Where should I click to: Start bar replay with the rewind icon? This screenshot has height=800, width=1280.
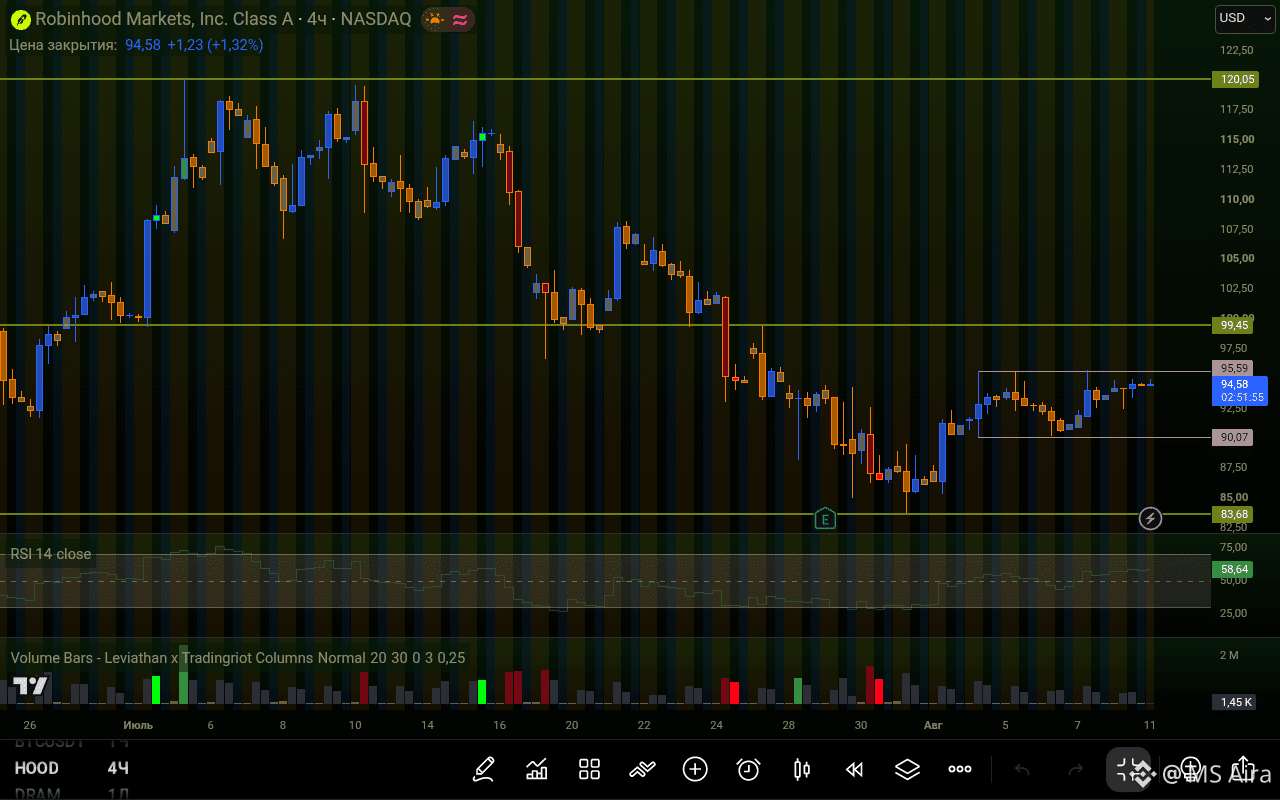854,769
